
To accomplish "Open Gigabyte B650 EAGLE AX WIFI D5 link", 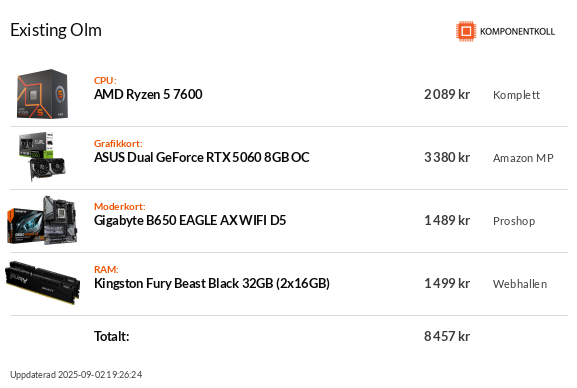I will tap(190, 221).
